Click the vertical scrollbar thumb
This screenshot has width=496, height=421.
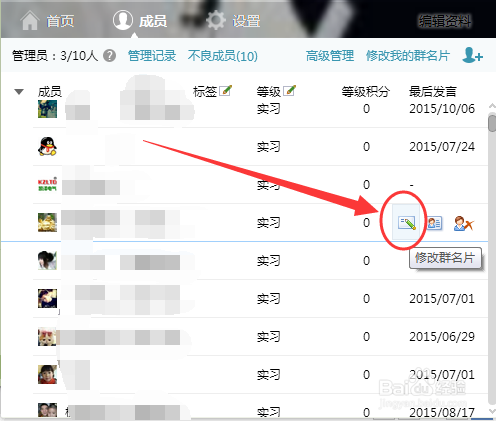pyautogui.click(x=492, y=123)
